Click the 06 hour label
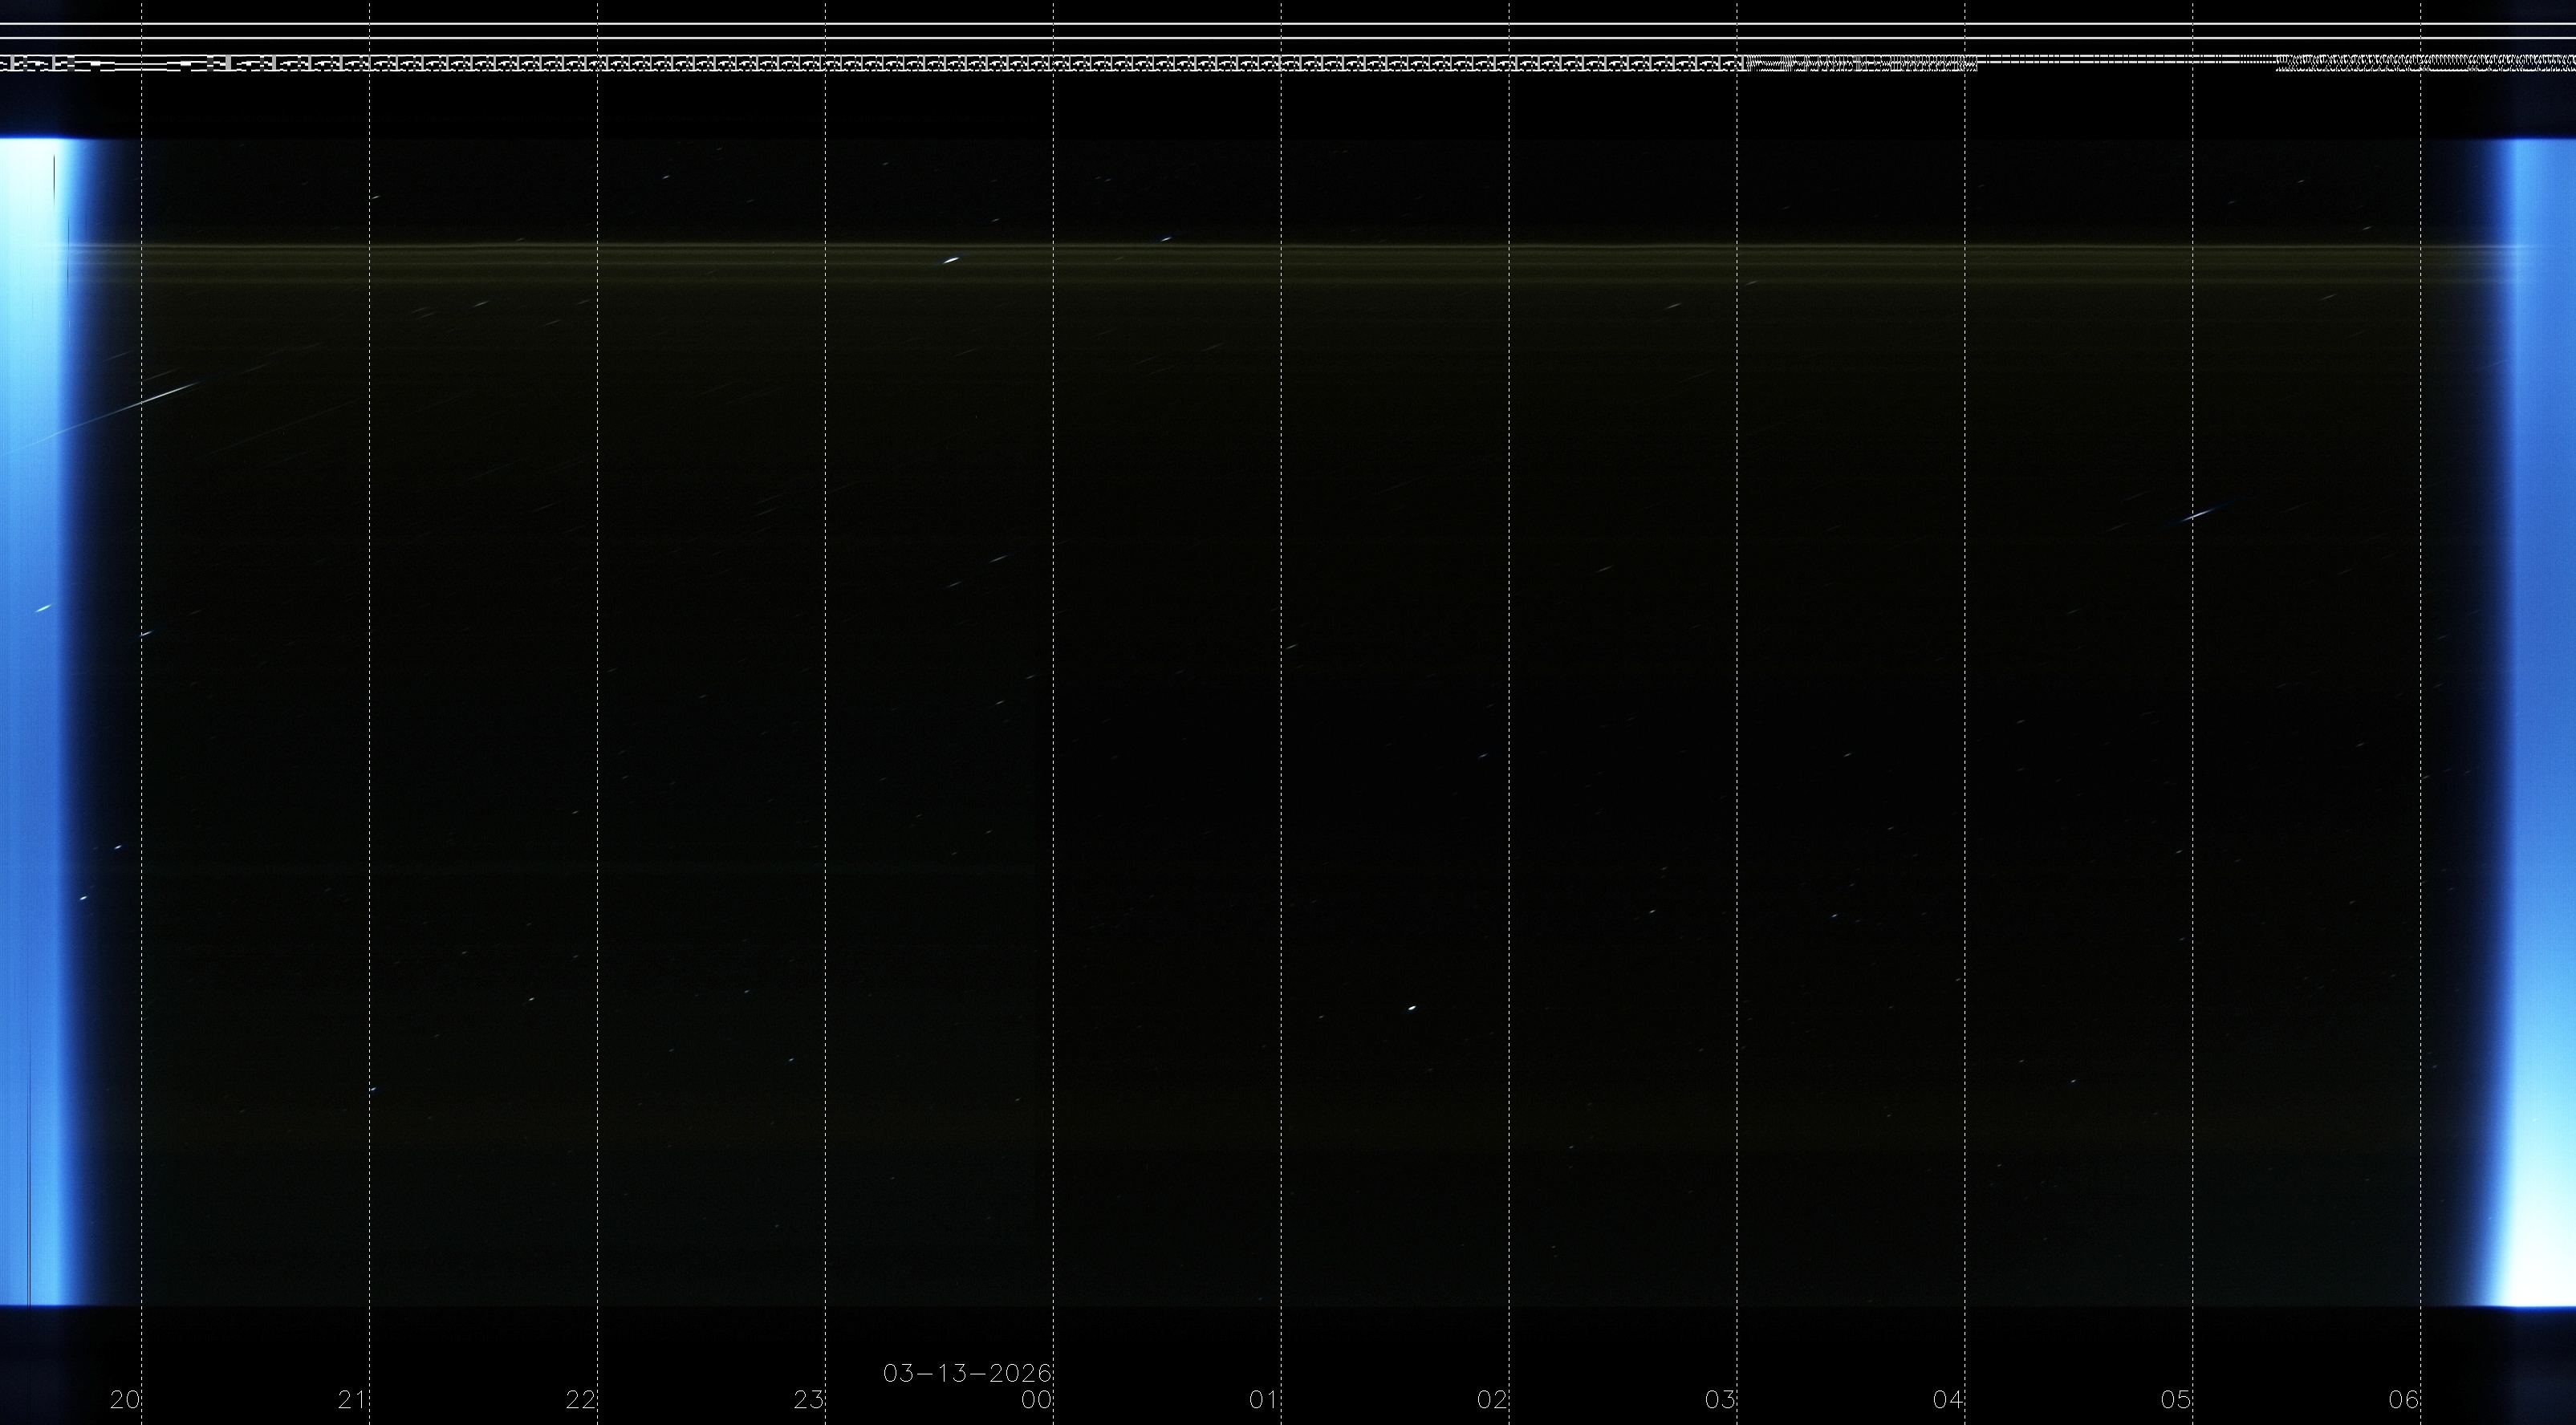The image size is (2576, 1425). tap(2404, 1399)
